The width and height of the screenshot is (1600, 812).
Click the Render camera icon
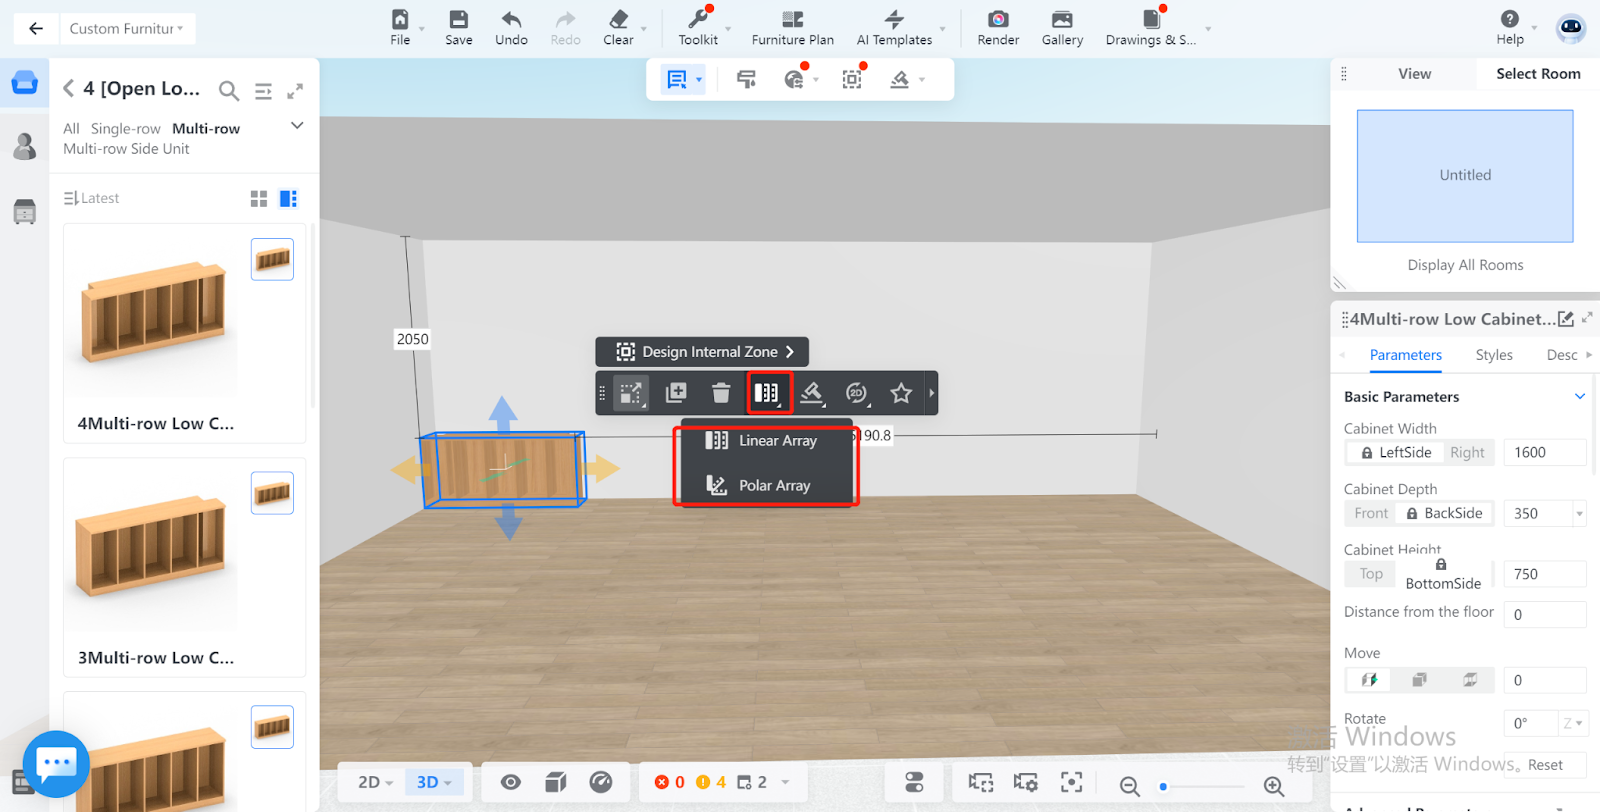(997, 20)
